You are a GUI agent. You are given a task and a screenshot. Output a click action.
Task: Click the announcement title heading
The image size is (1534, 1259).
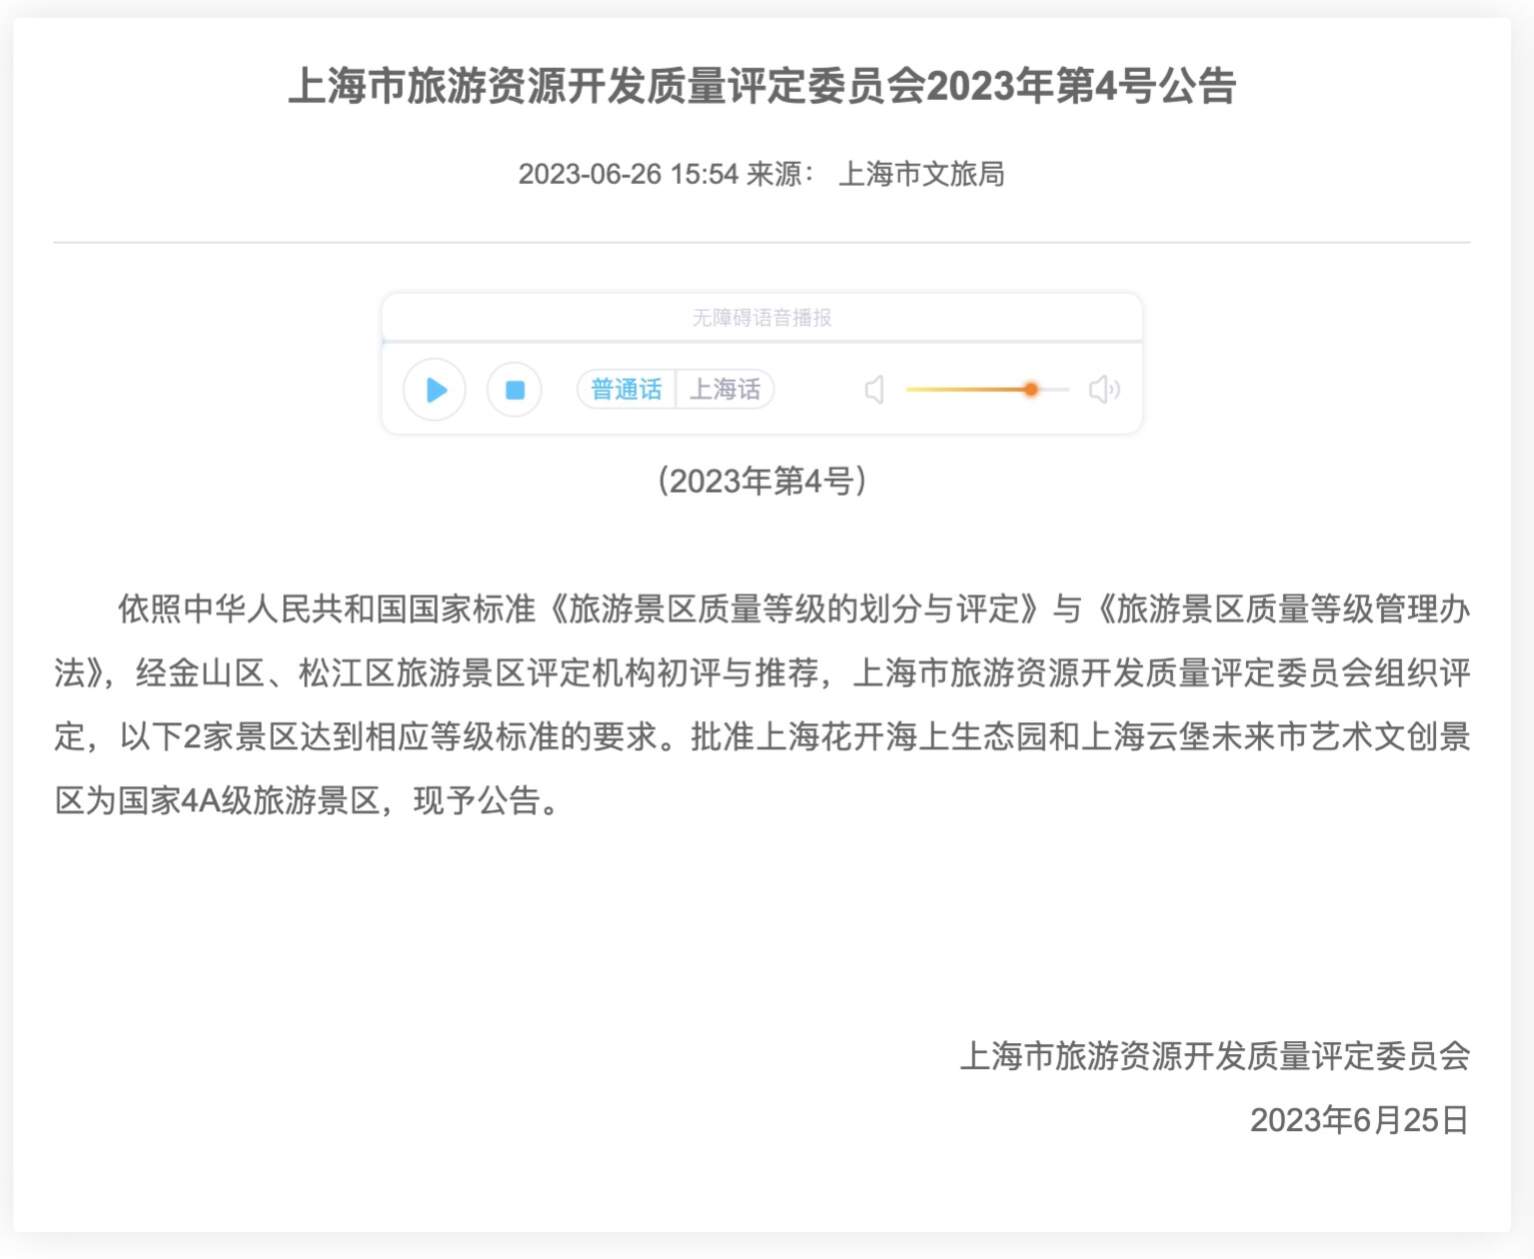[x=762, y=86]
